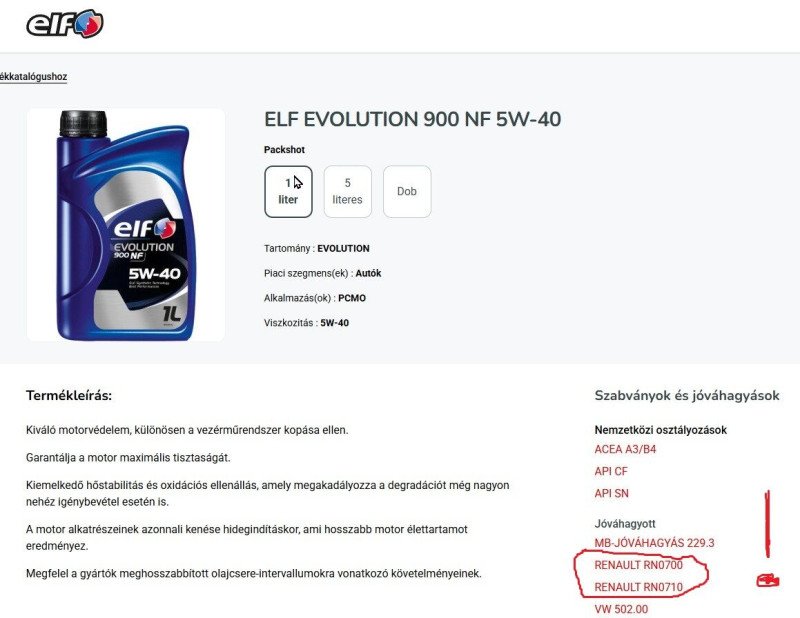This screenshot has height=618, width=800.
Task: Click the red exclamation mark annotation
Action: point(767,523)
